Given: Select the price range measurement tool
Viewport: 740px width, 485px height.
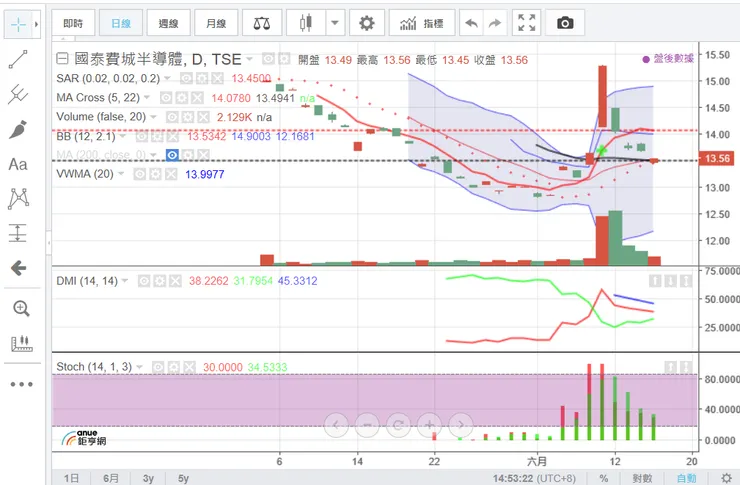Looking at the screenshot, I should [18, 233].
